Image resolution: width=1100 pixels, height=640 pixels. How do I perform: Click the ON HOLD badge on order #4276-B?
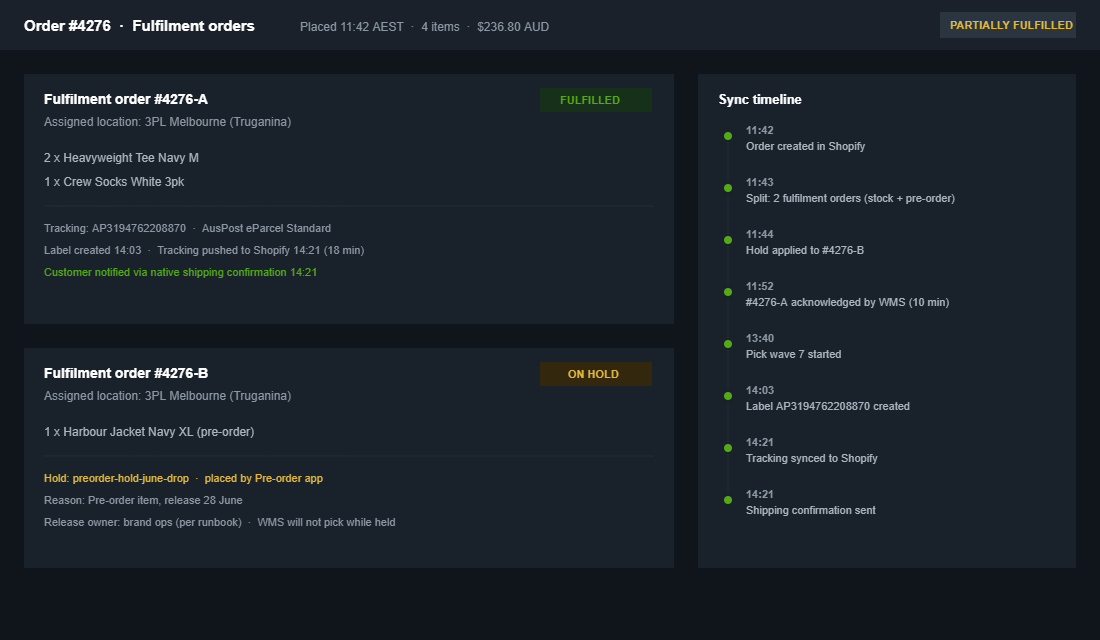596,374
